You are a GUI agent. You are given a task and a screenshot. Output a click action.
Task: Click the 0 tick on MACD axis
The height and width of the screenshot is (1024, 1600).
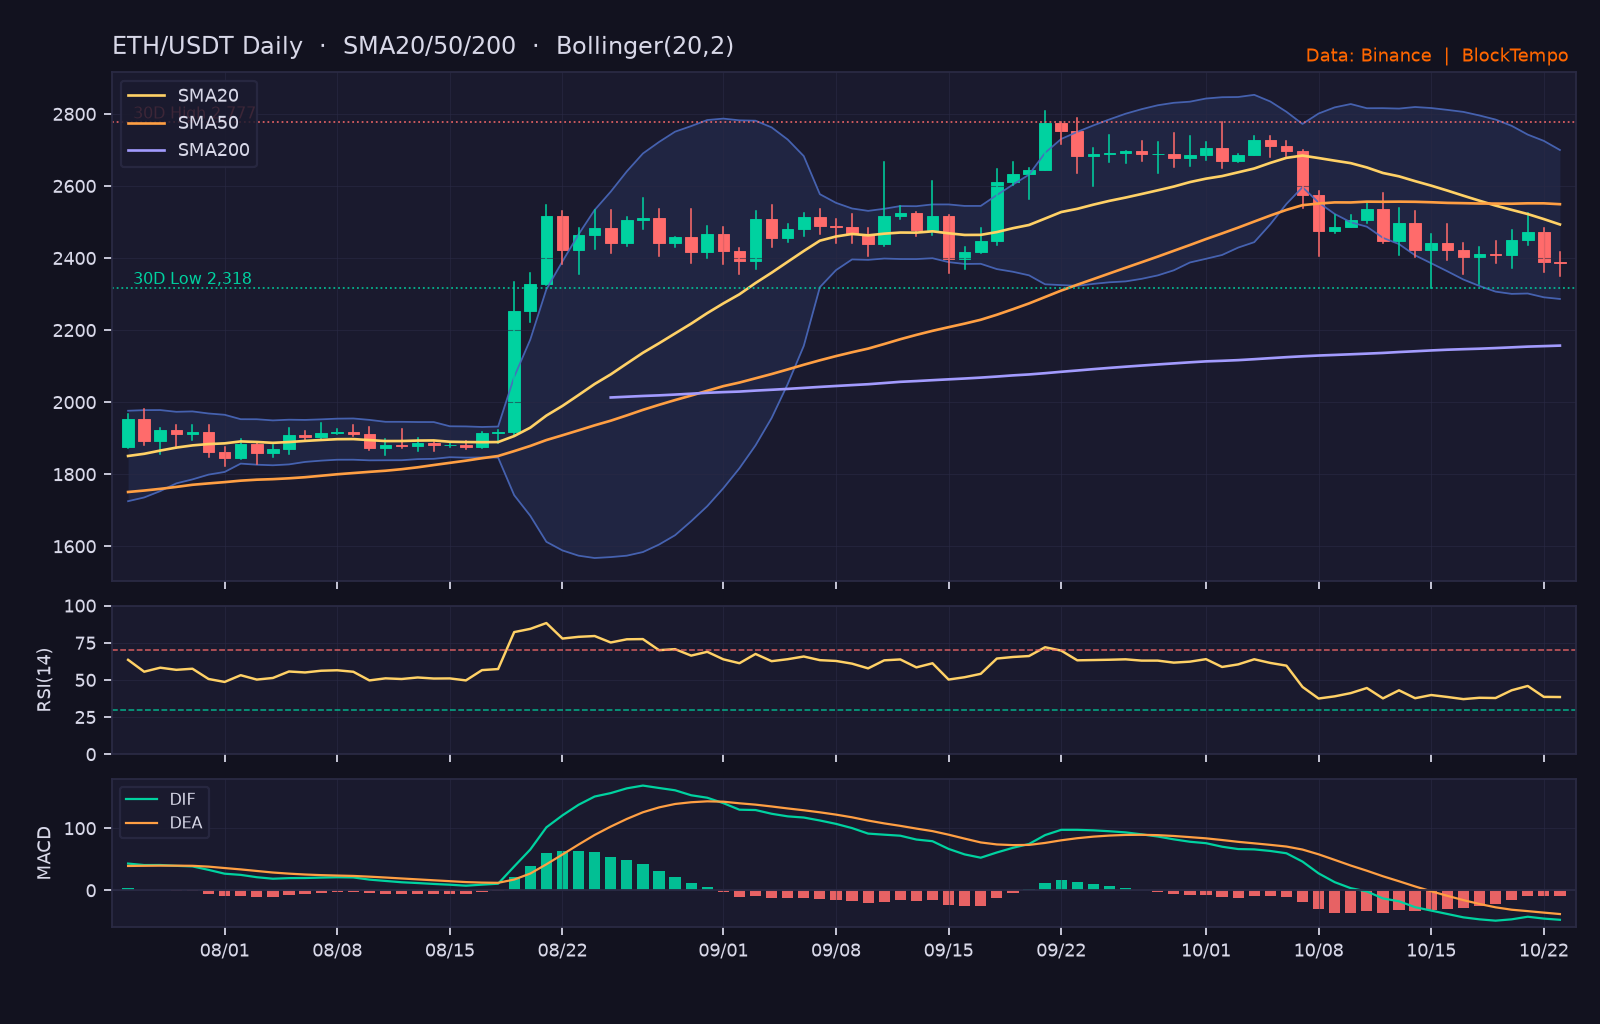point(92,891)
